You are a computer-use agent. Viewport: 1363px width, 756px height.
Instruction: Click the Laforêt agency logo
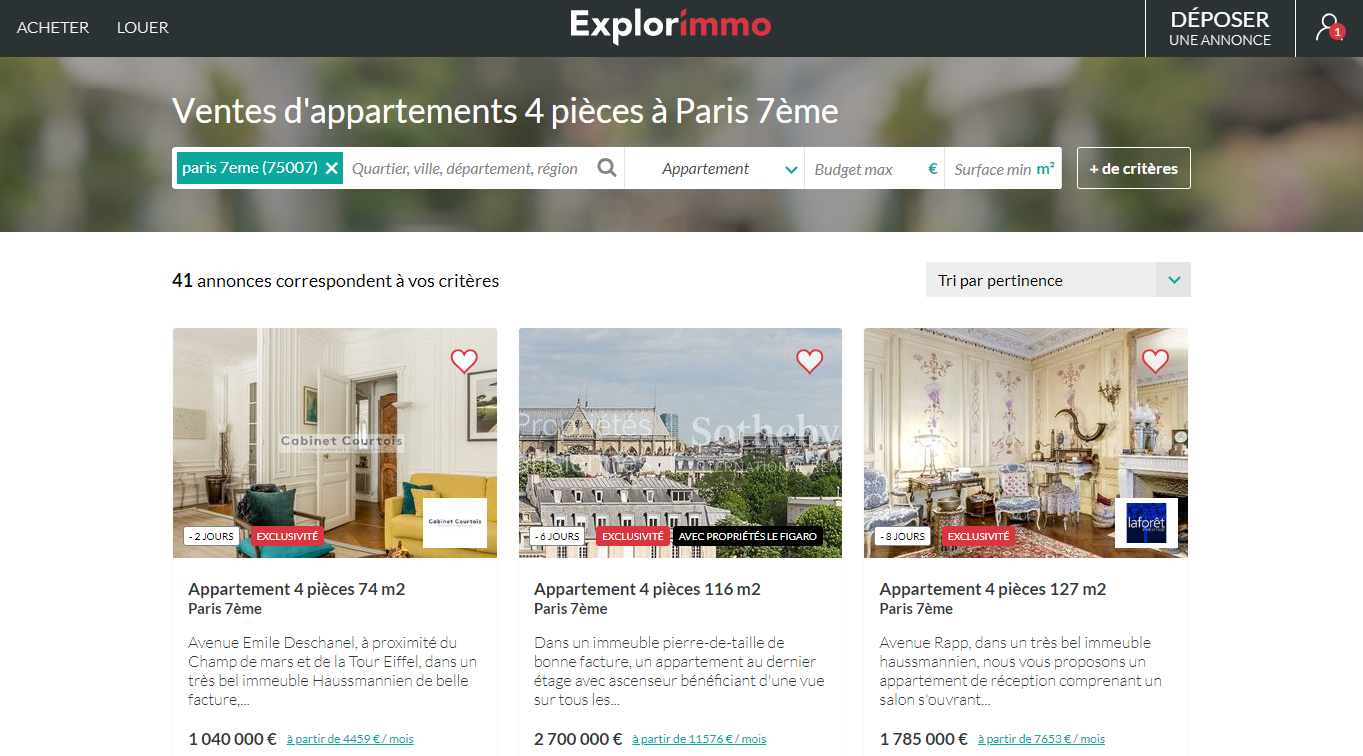point(1146,523)
